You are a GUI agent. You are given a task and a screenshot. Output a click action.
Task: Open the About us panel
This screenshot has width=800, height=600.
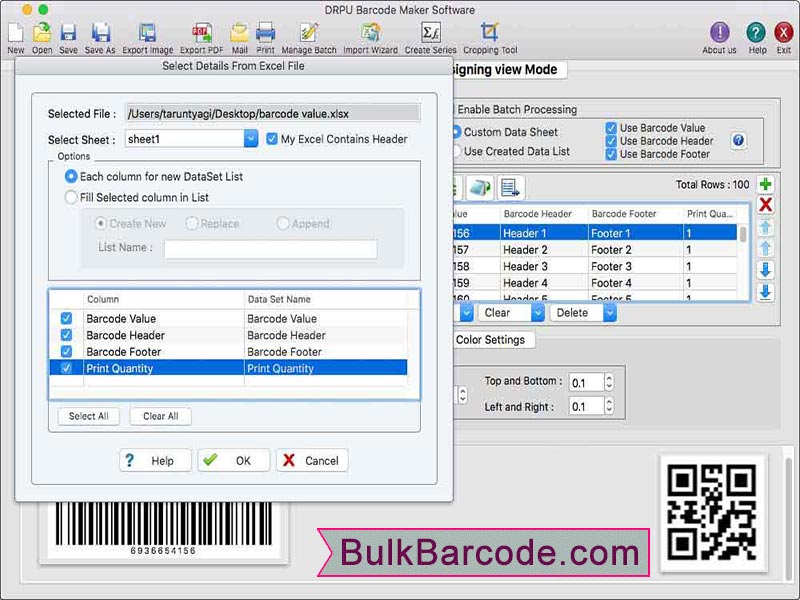click(718, 33)
